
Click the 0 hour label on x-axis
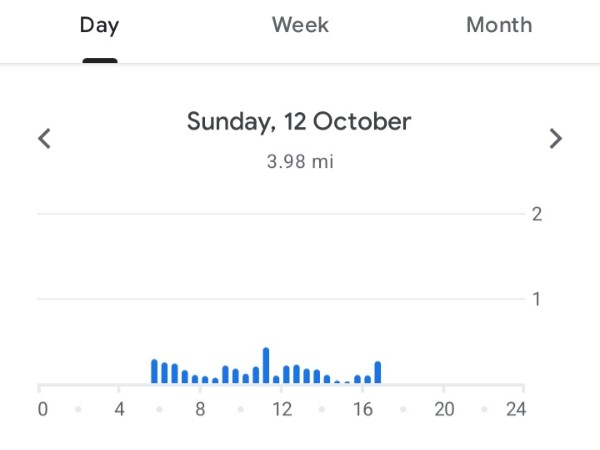pos(42,409)
